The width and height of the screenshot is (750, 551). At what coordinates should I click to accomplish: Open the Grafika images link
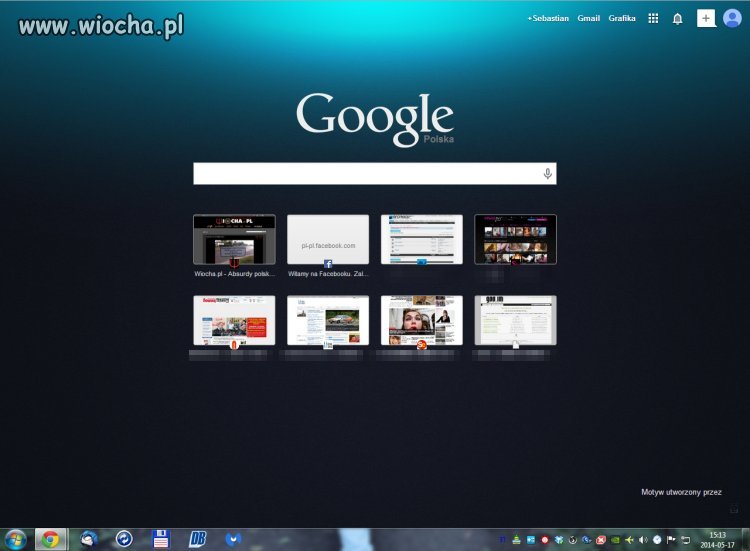pyautogui.click(x=622, y=18)
